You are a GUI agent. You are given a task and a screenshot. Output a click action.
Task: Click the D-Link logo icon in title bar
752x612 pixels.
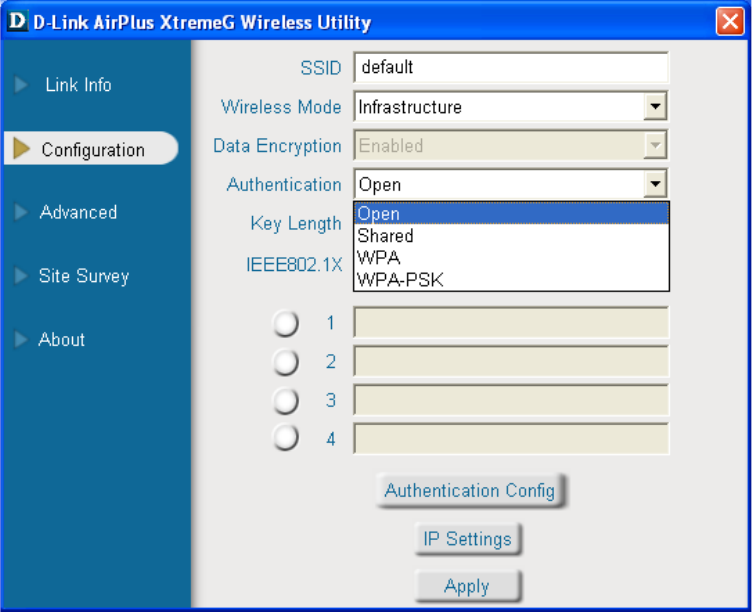pyautogui.click(x=18, y=21)
